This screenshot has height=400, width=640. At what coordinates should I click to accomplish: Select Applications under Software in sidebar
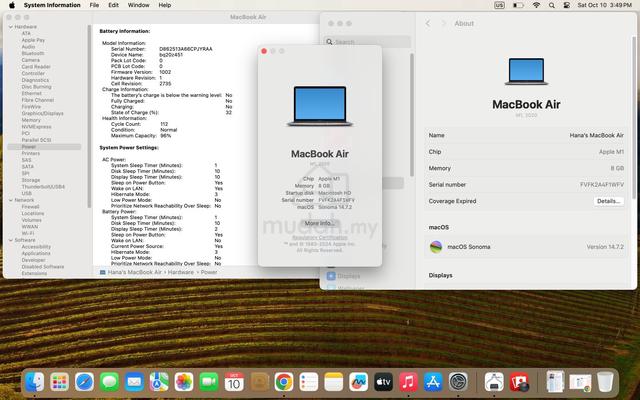click(36, 253)
